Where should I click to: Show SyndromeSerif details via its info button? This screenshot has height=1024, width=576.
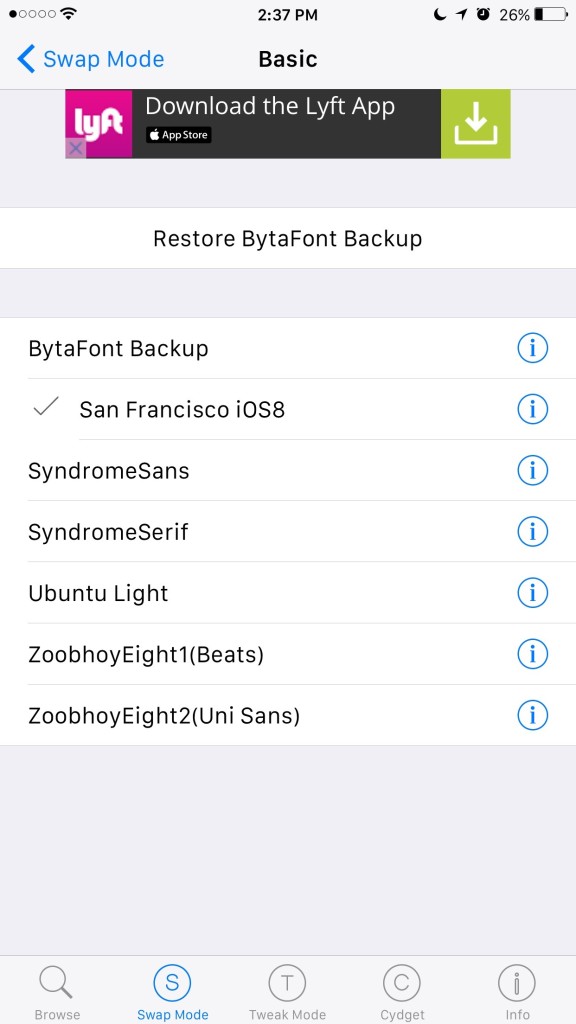coord(533,531)
